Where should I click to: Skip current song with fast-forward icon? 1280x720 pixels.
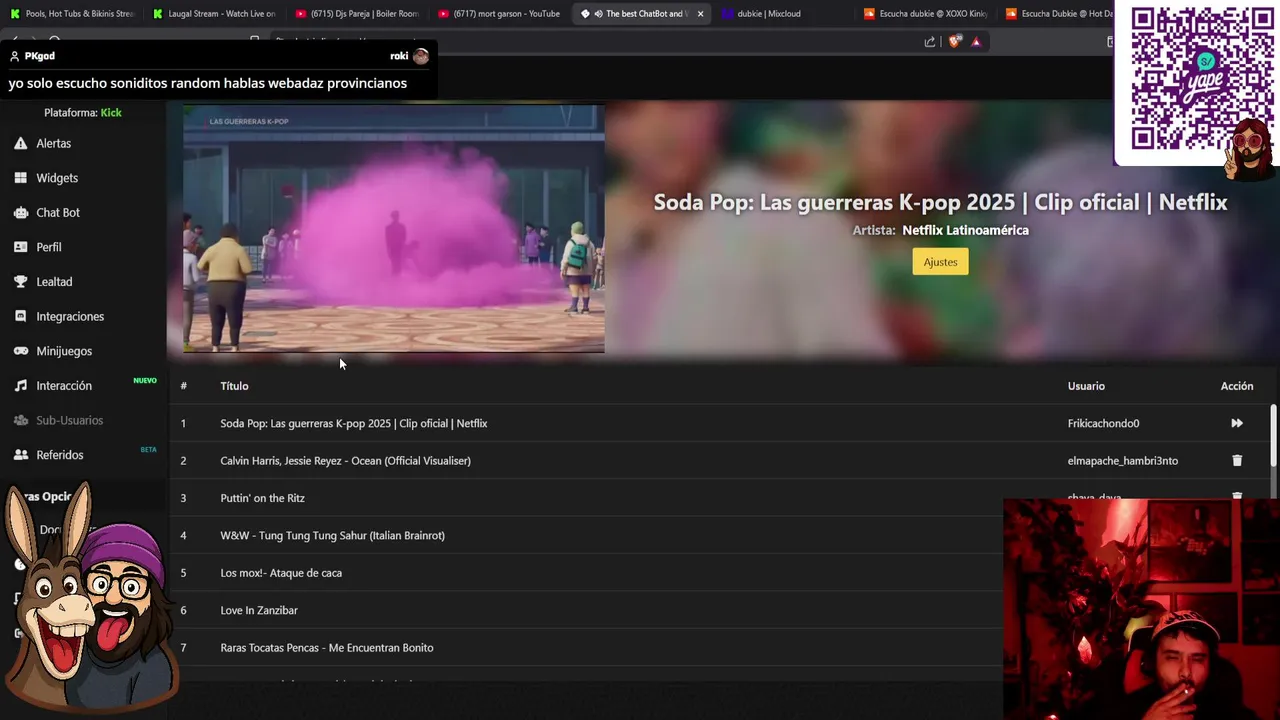pyautogui.click(x=1237, y=423)
